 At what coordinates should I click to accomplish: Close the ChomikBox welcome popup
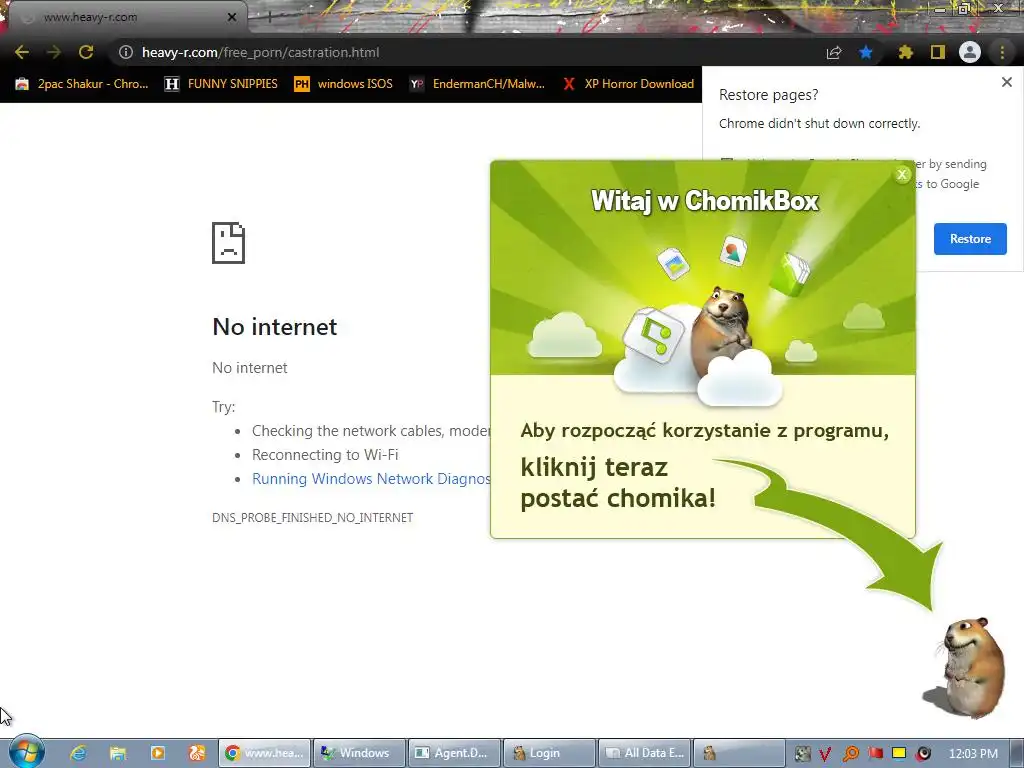[902, 174]
